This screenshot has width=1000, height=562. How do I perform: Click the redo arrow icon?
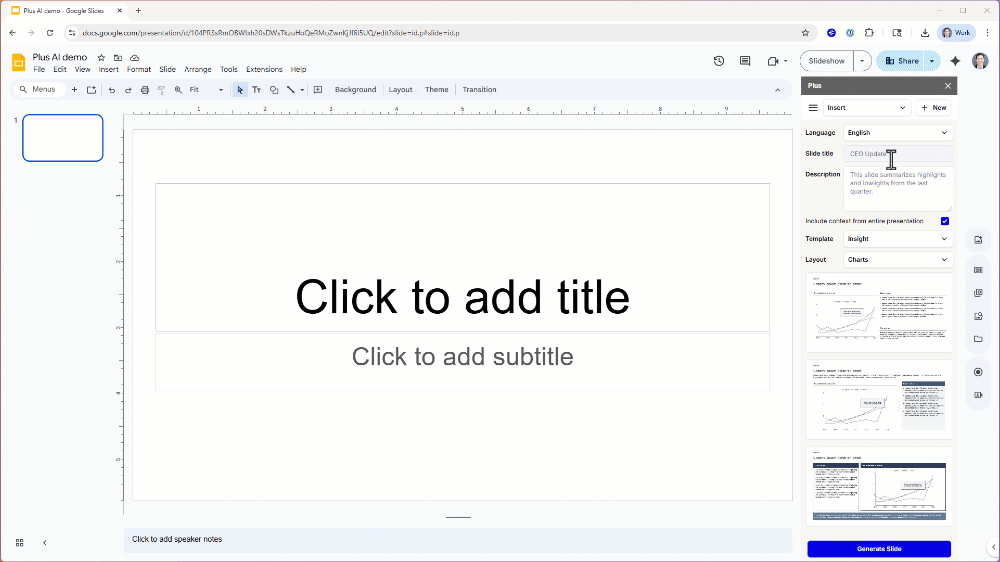click(128, 90)
